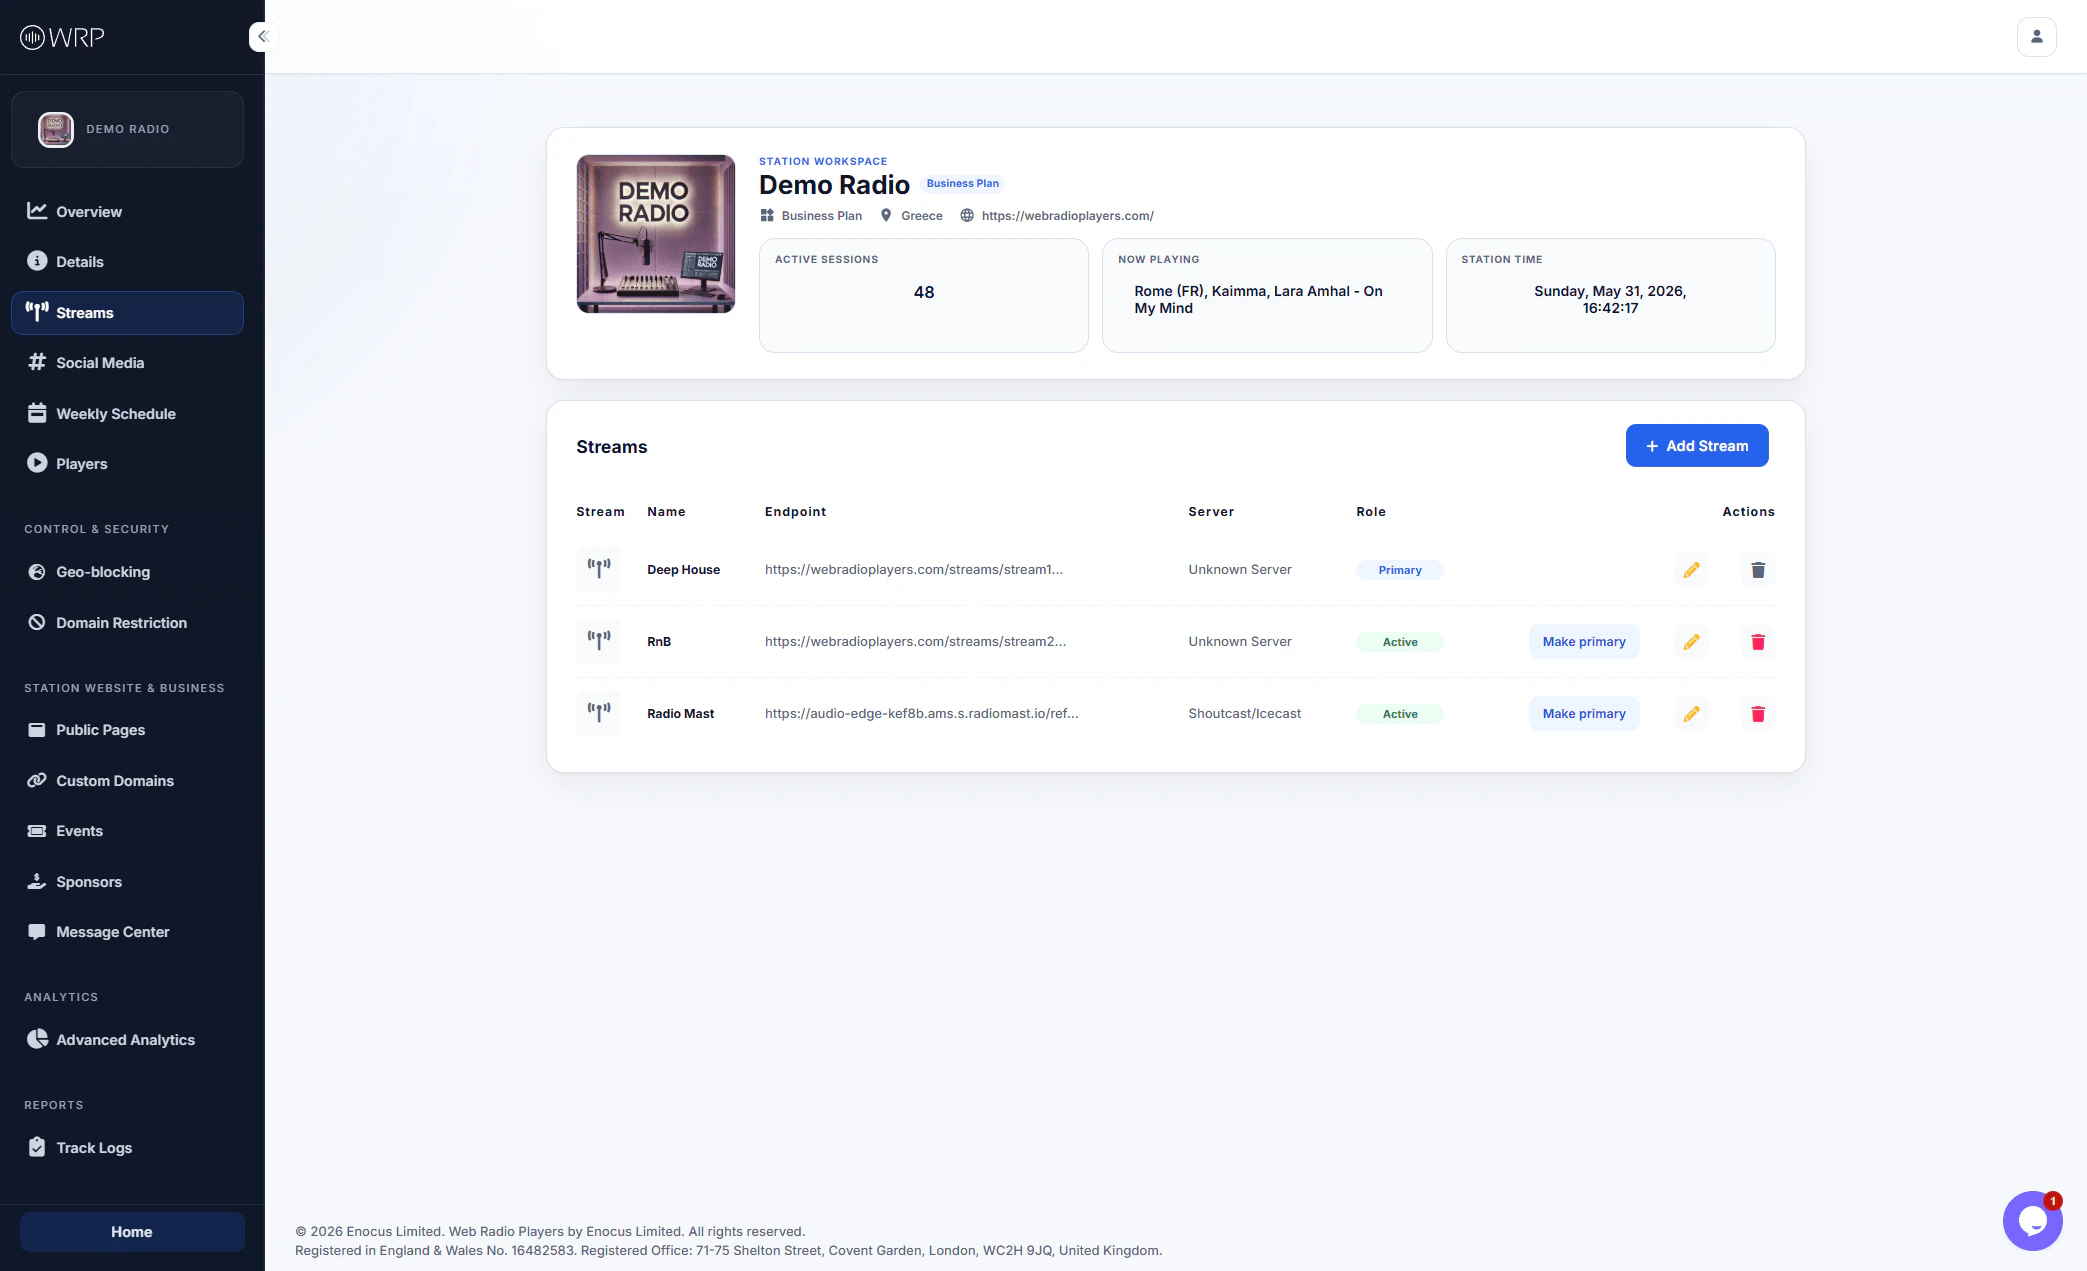Go to Players page
This screenshot has width=2087, height=1271.
tap(127, 463)
